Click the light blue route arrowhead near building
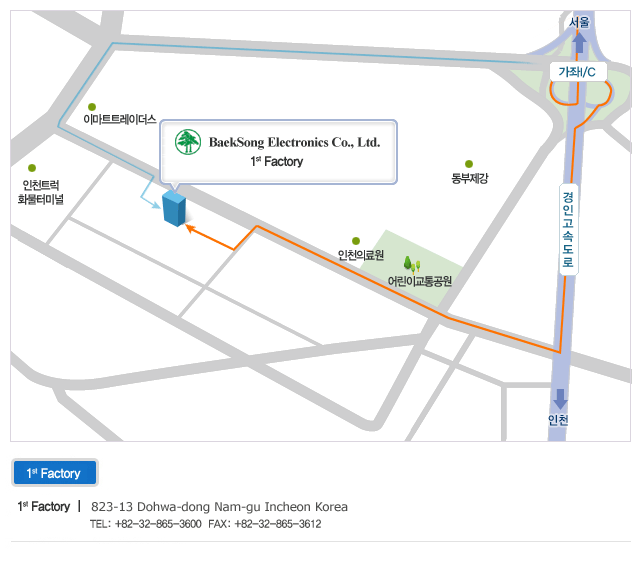 [156, 205]
